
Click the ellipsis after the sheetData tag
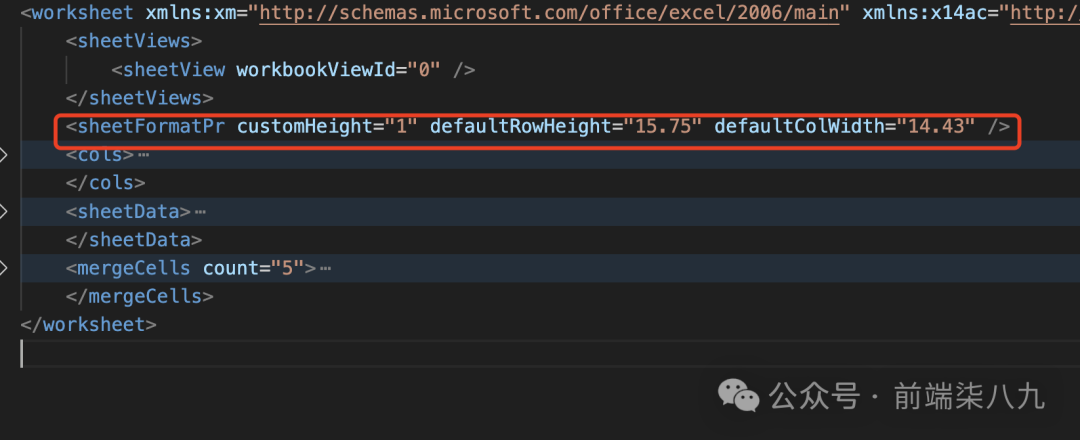tap(200, 212)
